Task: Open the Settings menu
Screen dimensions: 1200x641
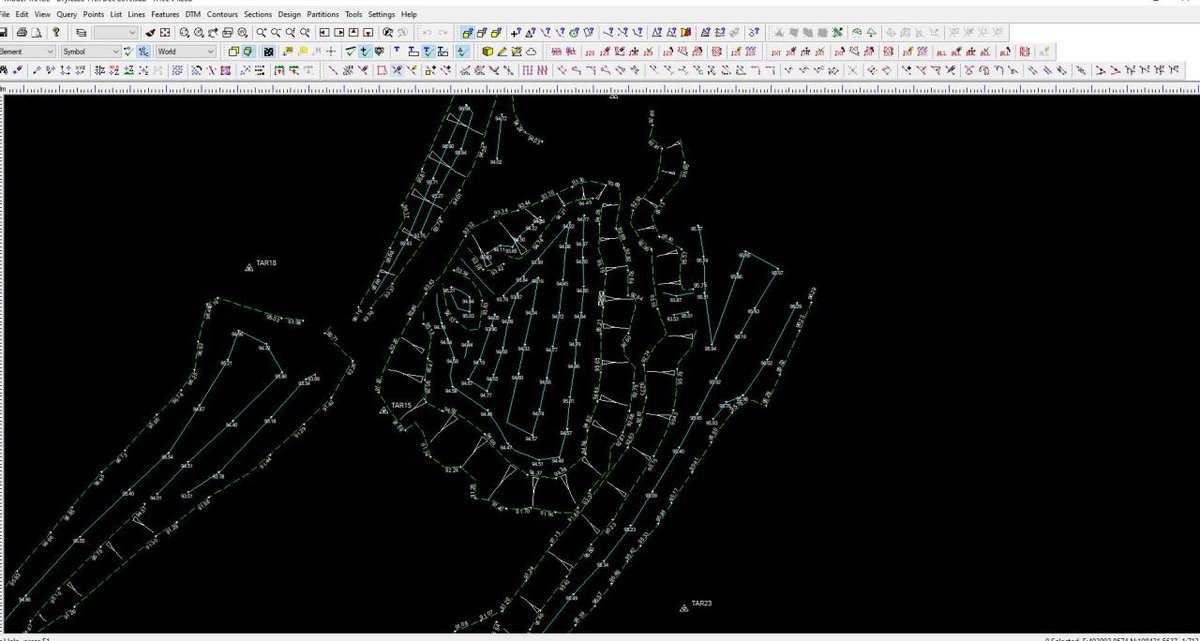Action: click(x=381, y=16)
